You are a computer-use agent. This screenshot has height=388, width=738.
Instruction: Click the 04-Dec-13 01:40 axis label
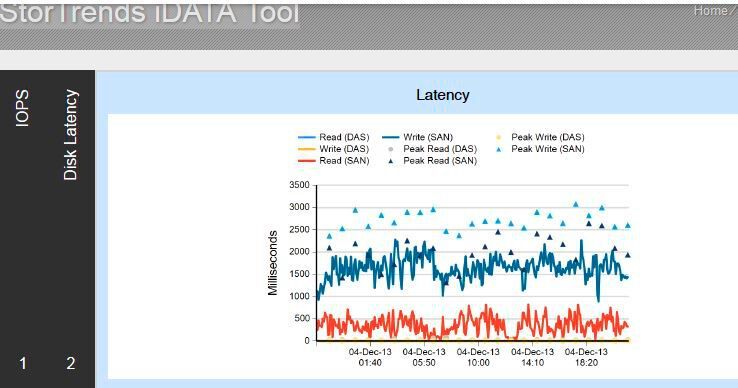click(x=370, y=357)
